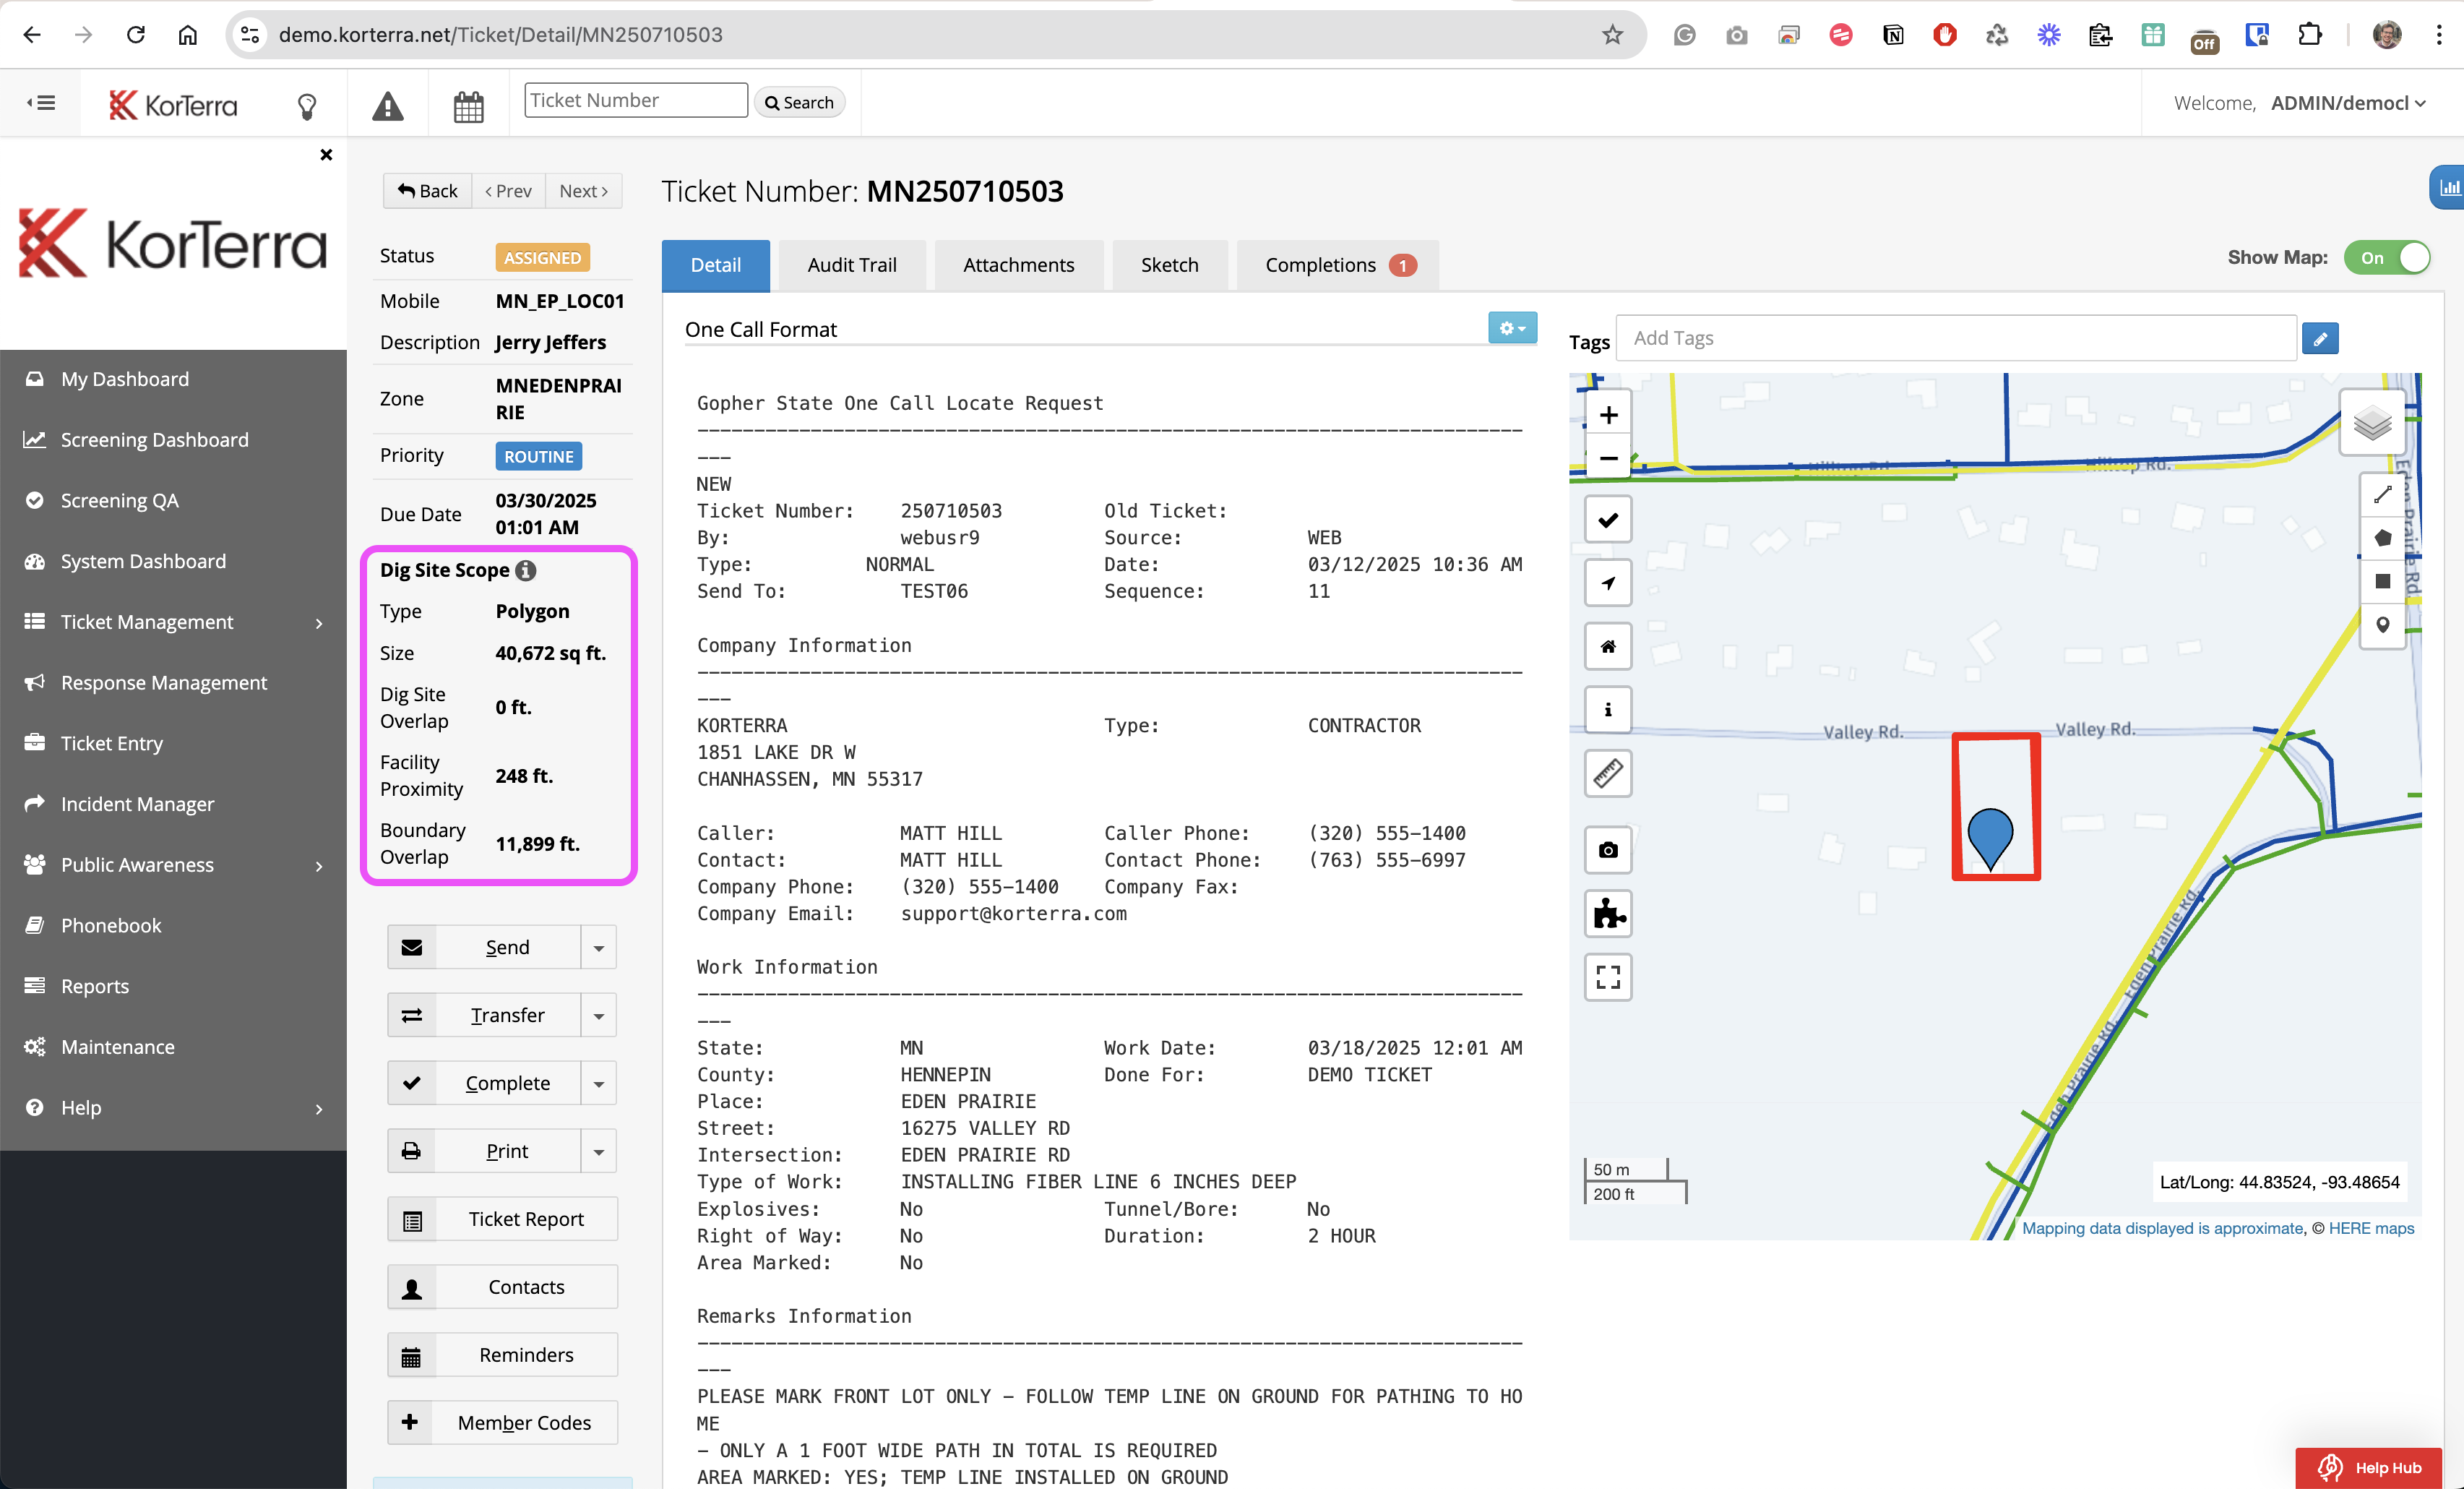Open the Contacts button
Viewport: 2464px width, 1489px height.
(x=502, y=1288)
